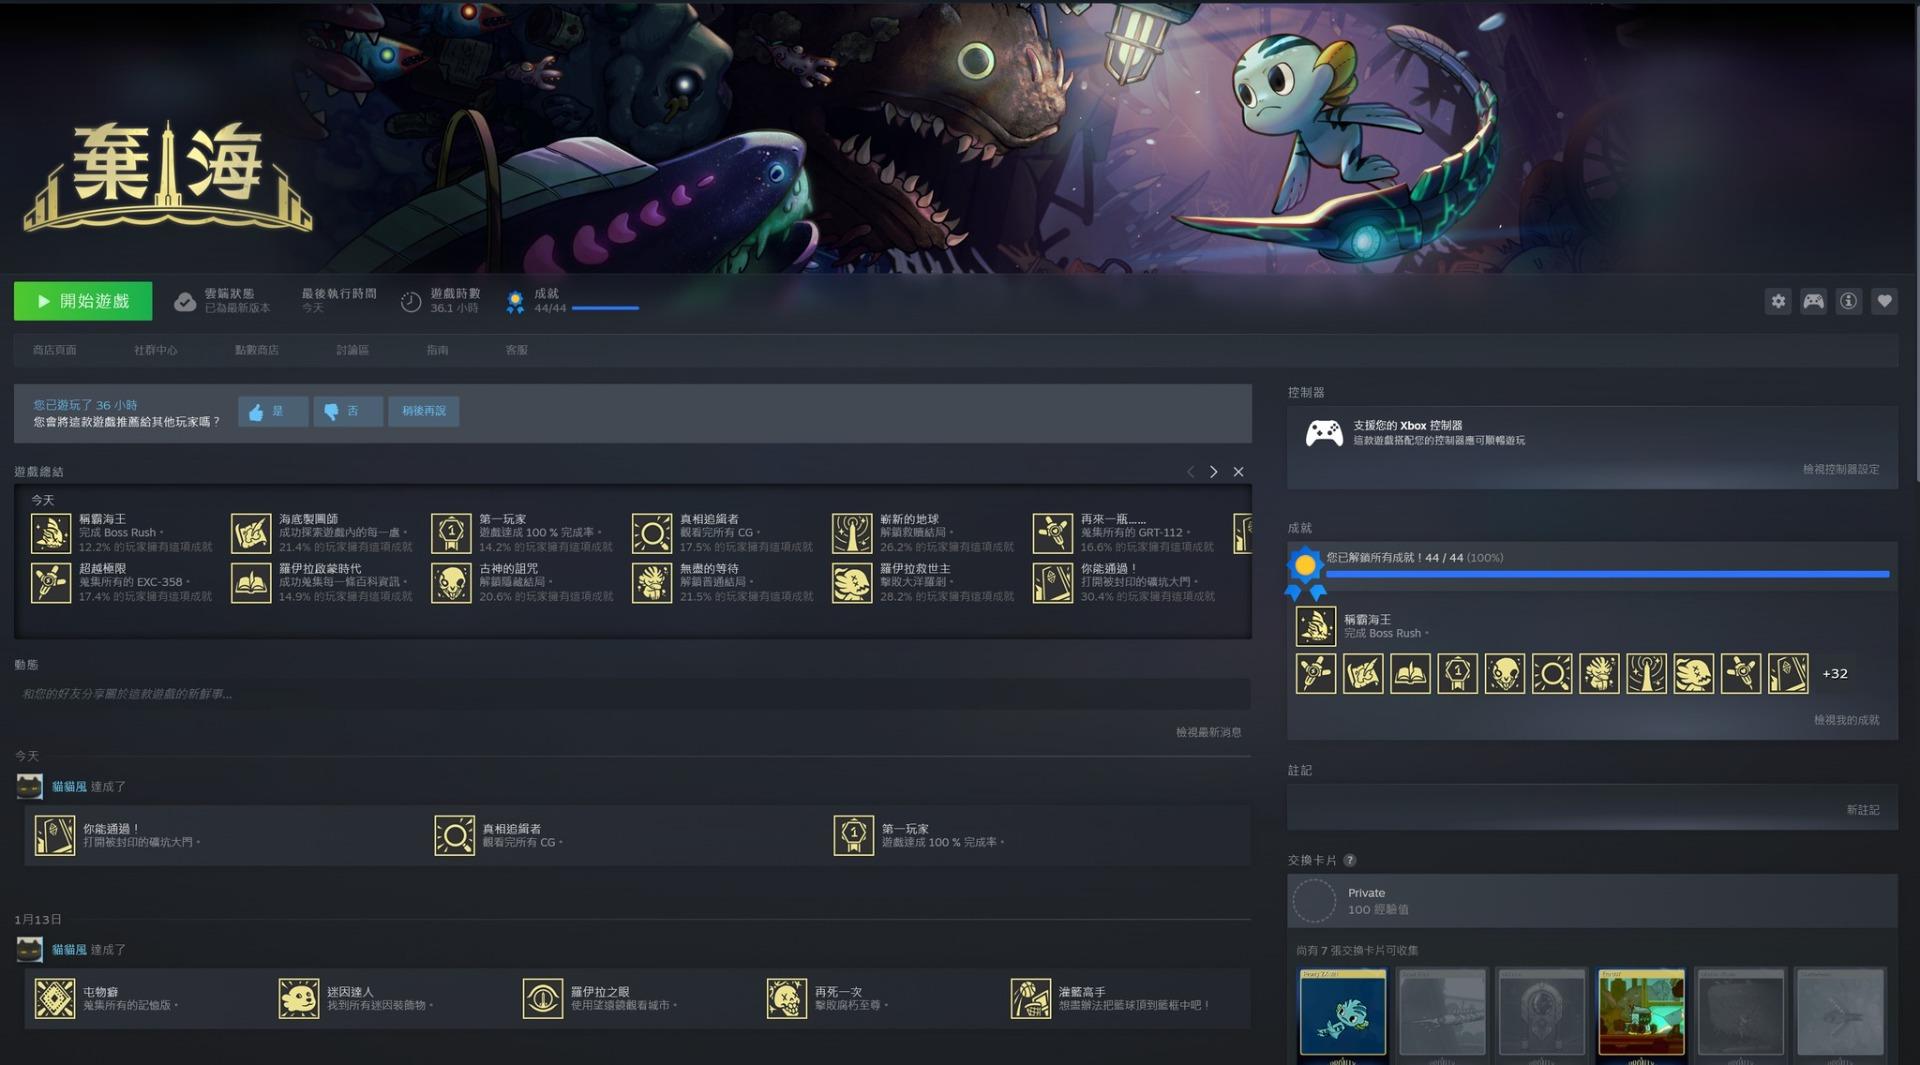1920x1065 pixels.
Task: Click the 真相追緝者 achievement icon in today's activity
Action: pos(454,835)
